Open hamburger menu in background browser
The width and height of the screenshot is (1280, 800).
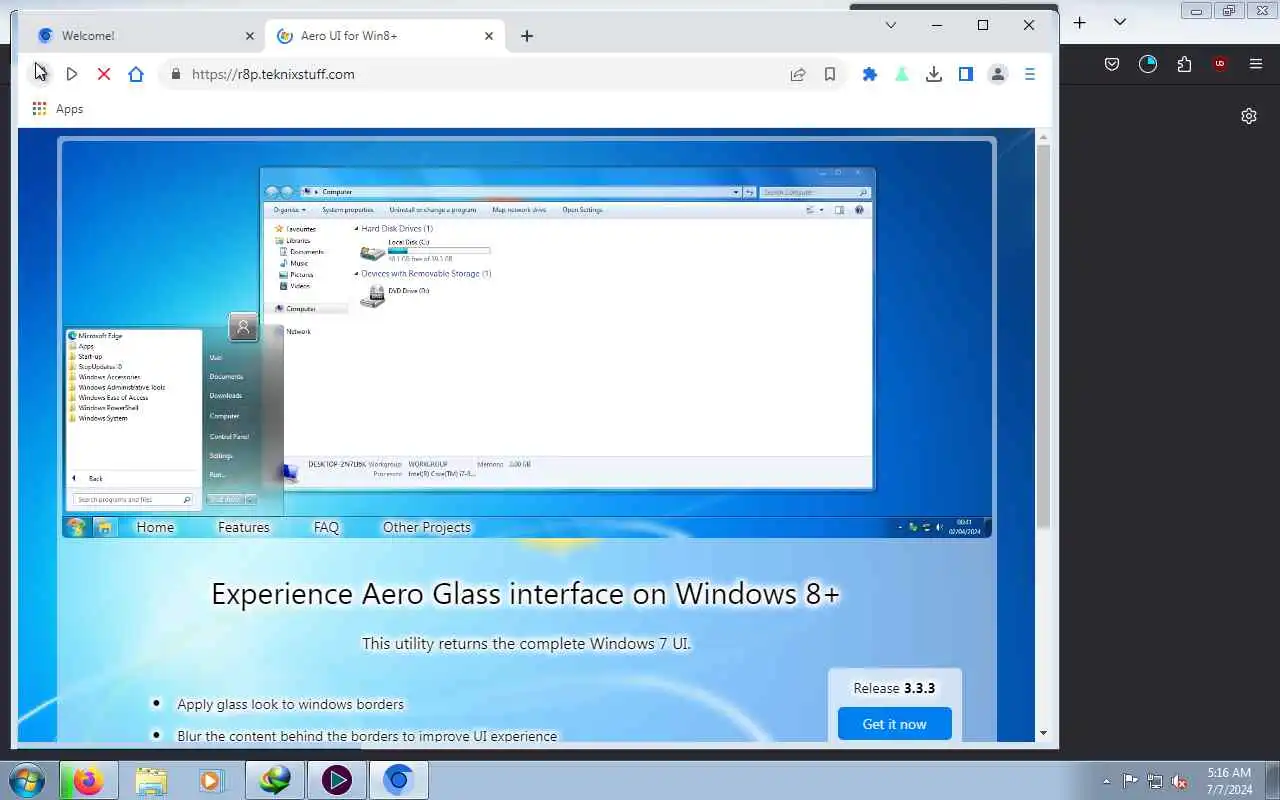pyautogui.click(x=1256, y=64)
